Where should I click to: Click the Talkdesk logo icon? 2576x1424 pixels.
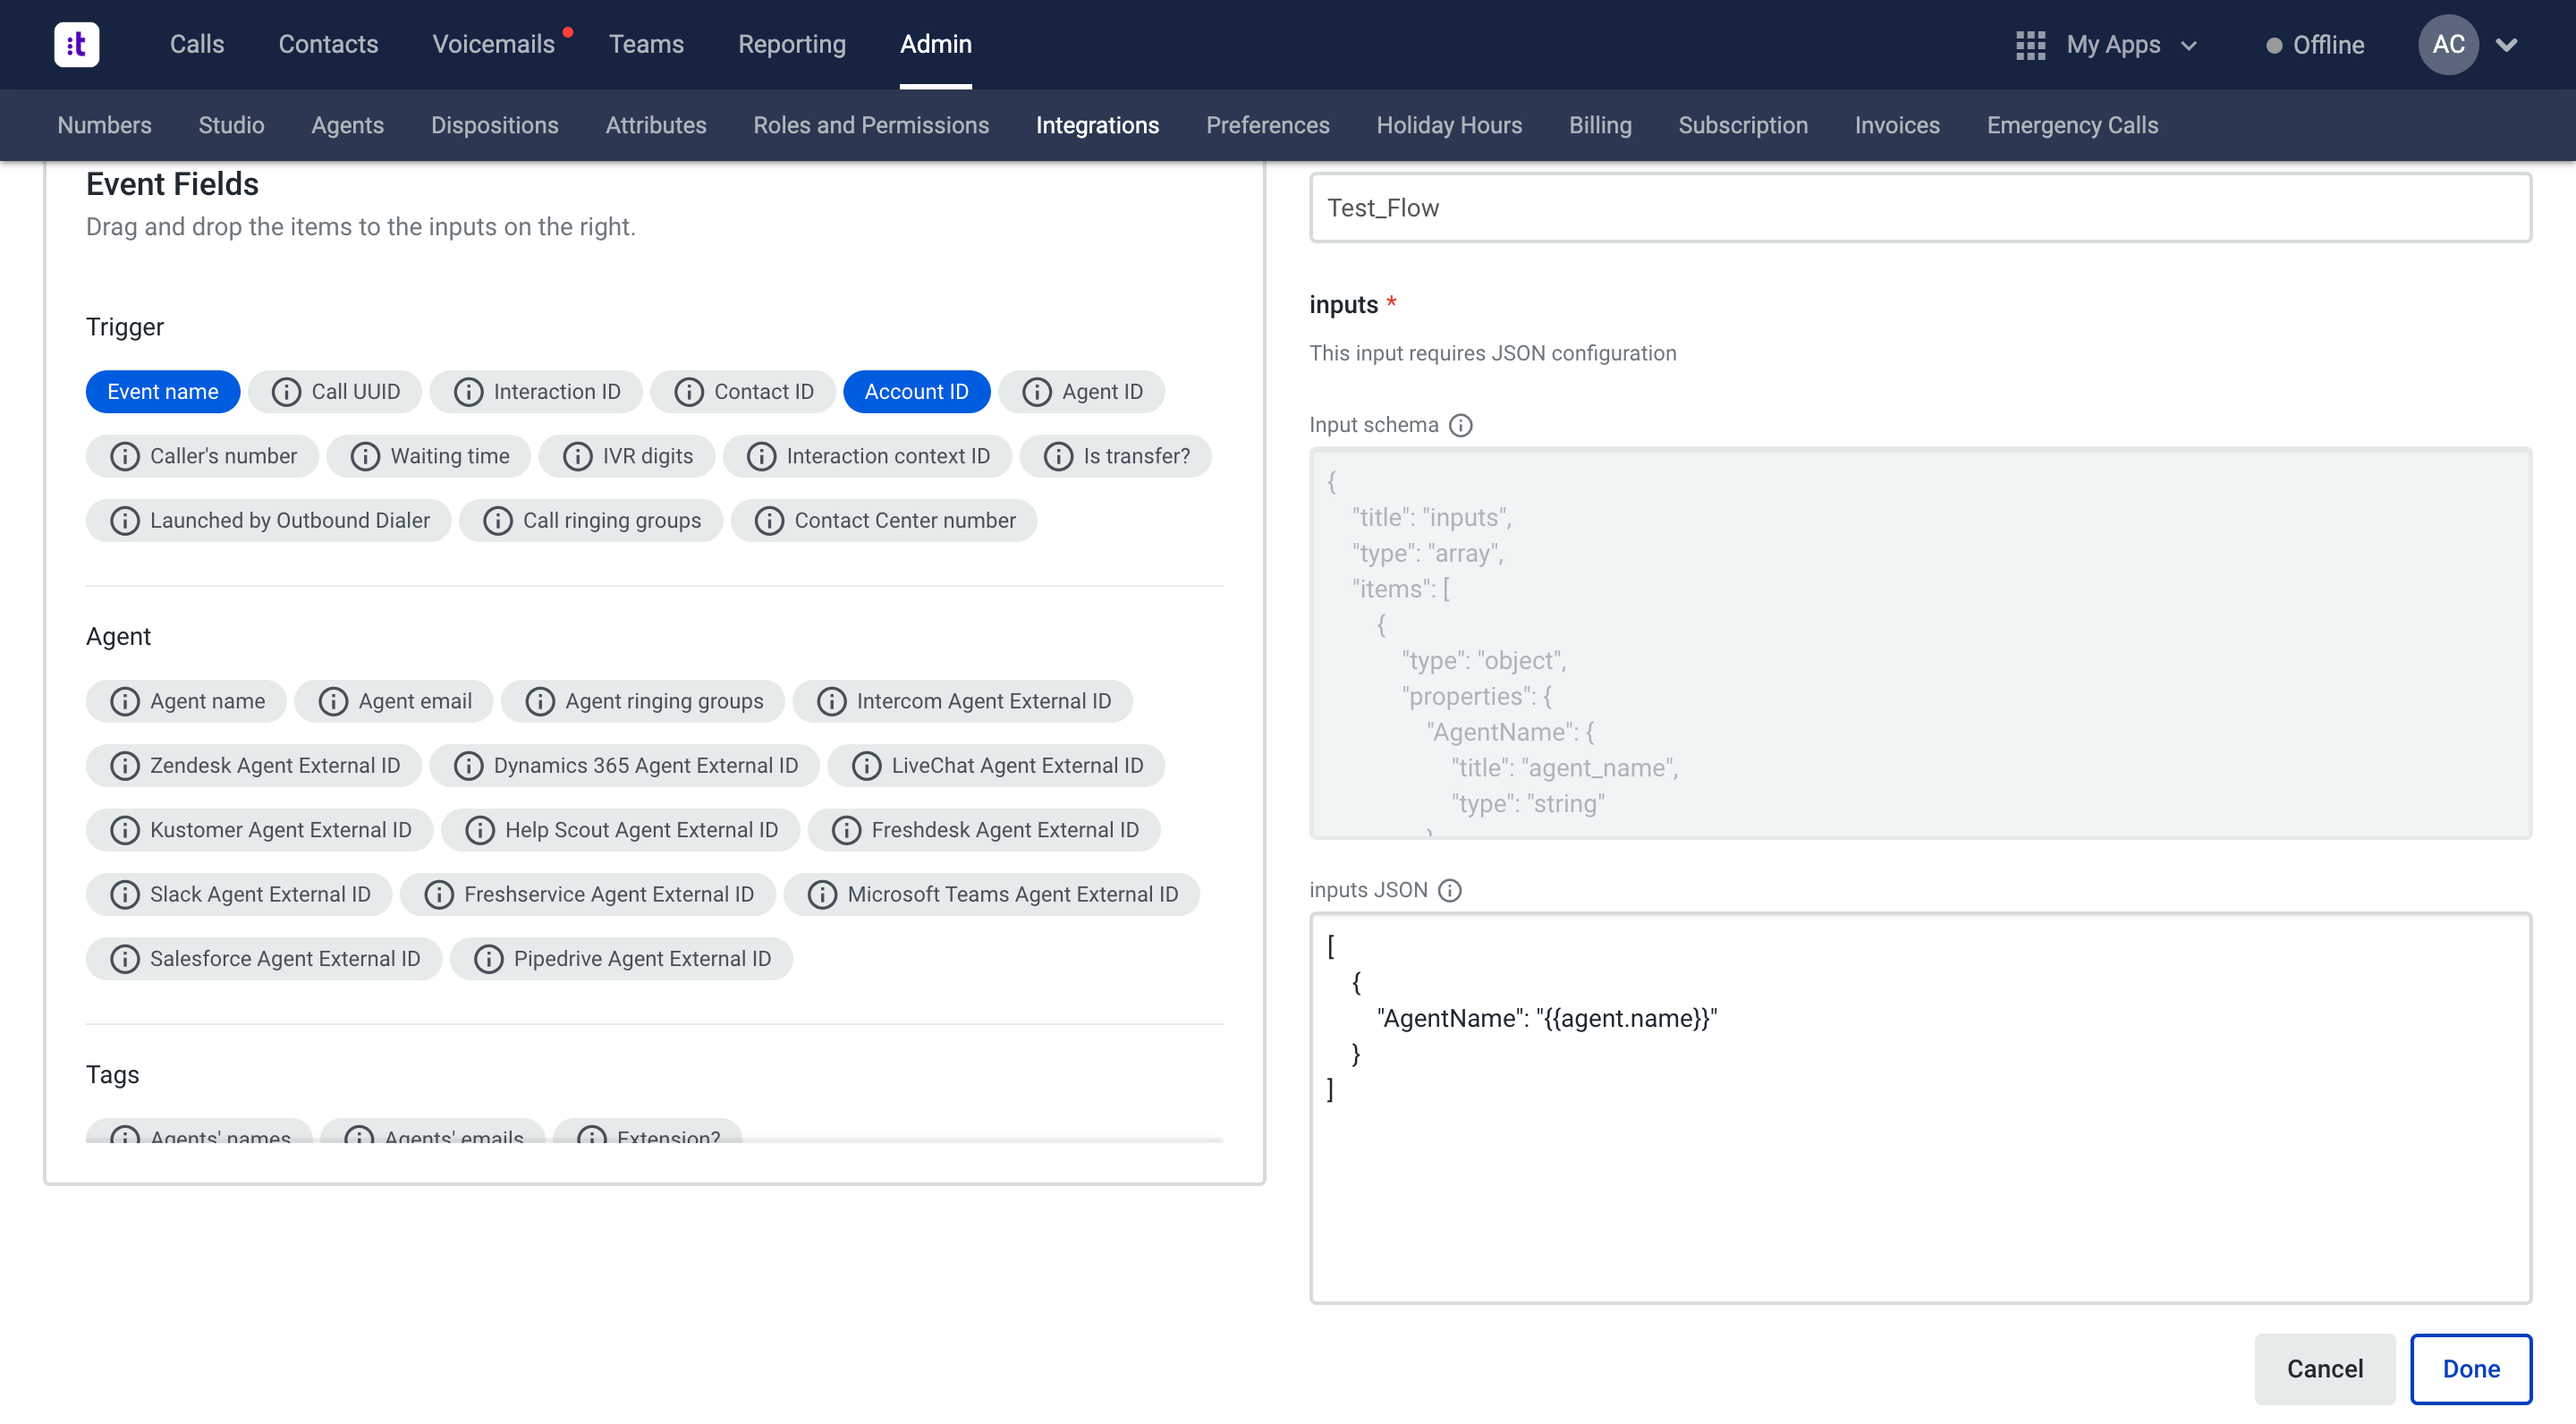[76, 44]
